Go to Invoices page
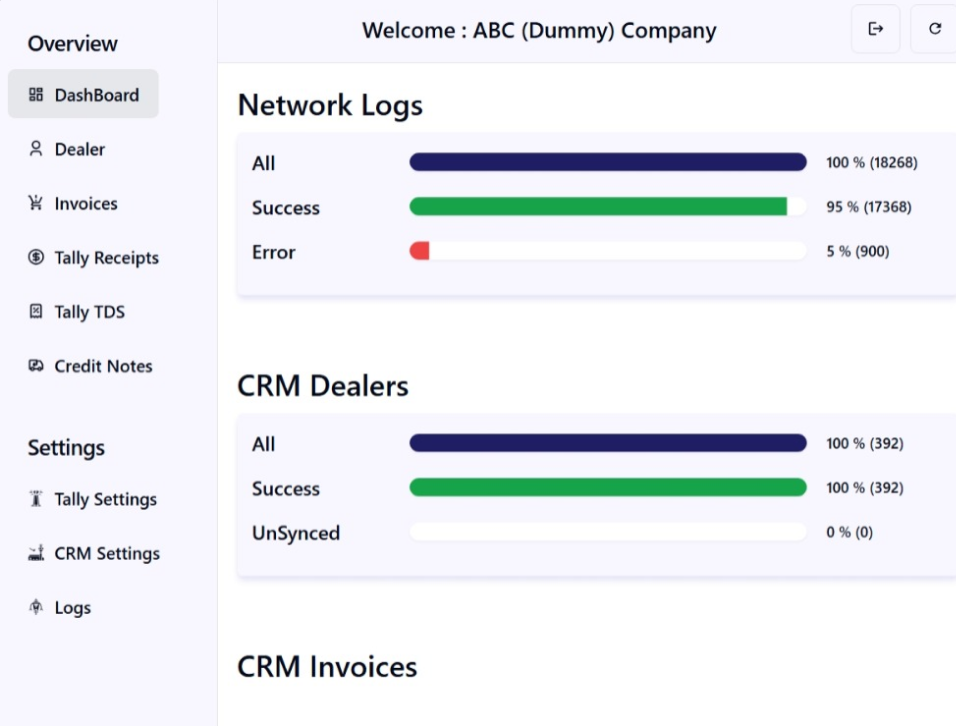Image resolution: width=956 pixels, height=726 pixels. [85, 203]
